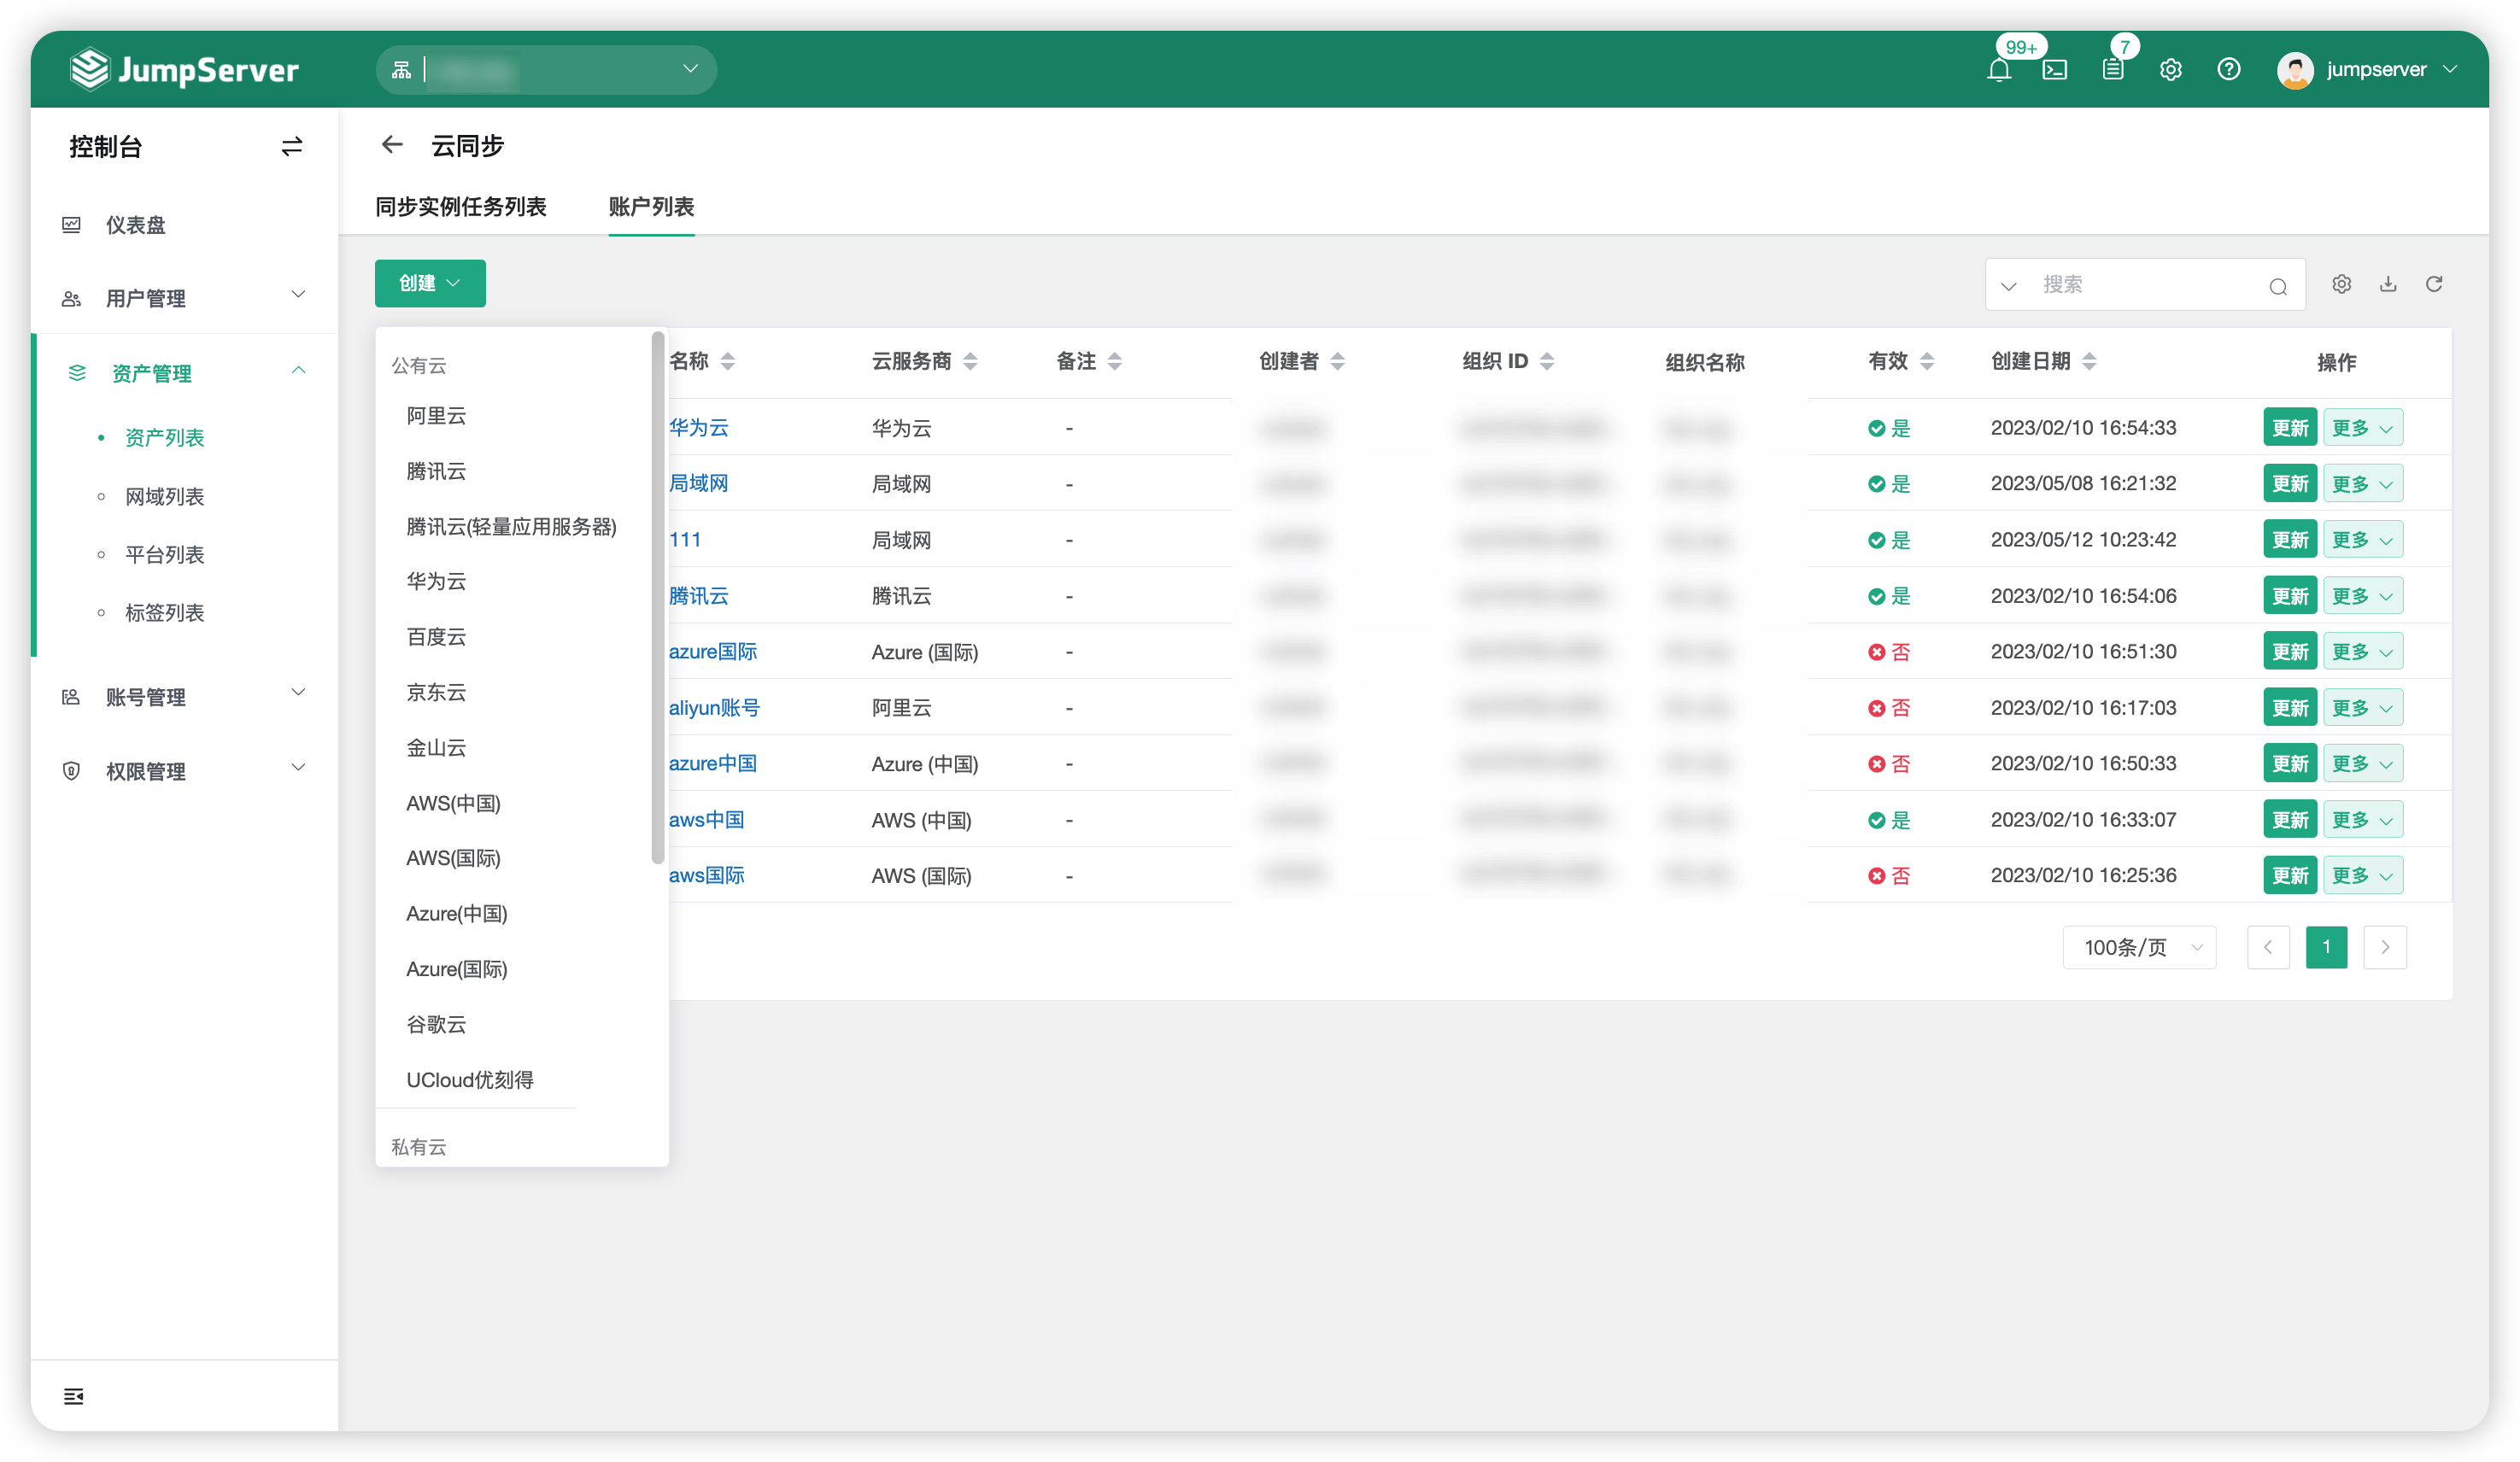Click 更新 on the 华为云 row
The width and height of the screenshot is (2520, 1462).
(x=2290, y=427)
